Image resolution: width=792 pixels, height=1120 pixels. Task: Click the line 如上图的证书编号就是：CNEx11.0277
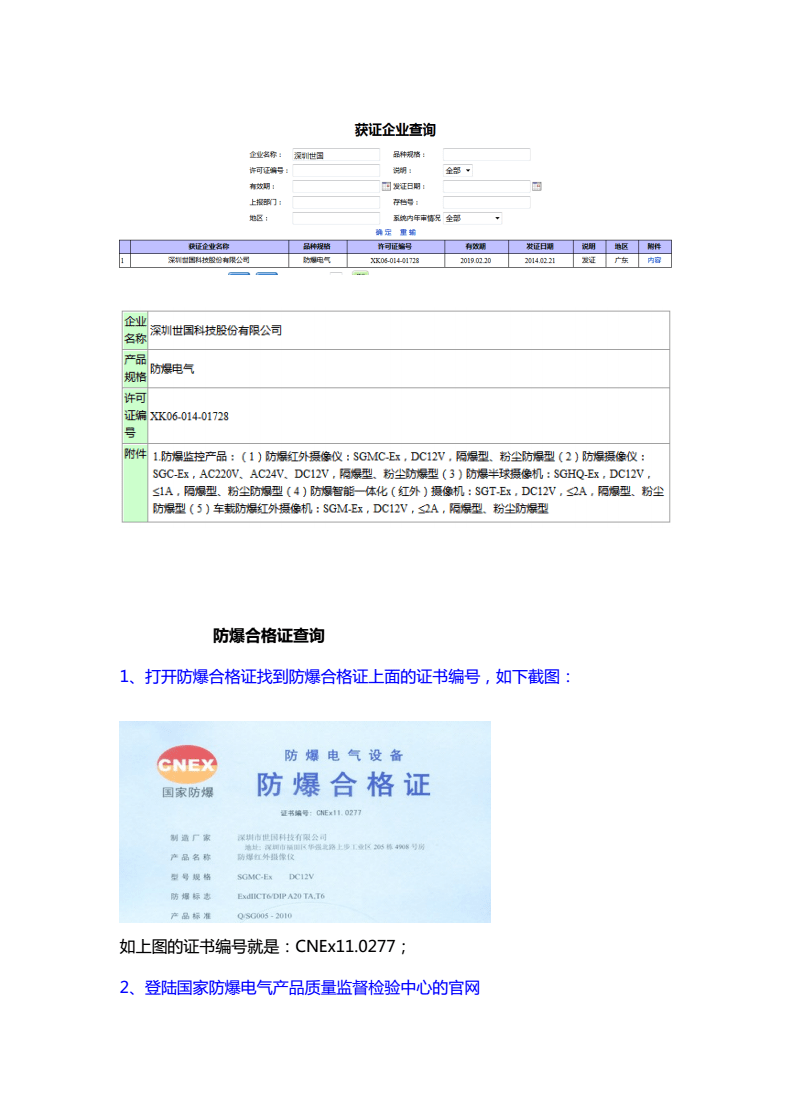264,946
